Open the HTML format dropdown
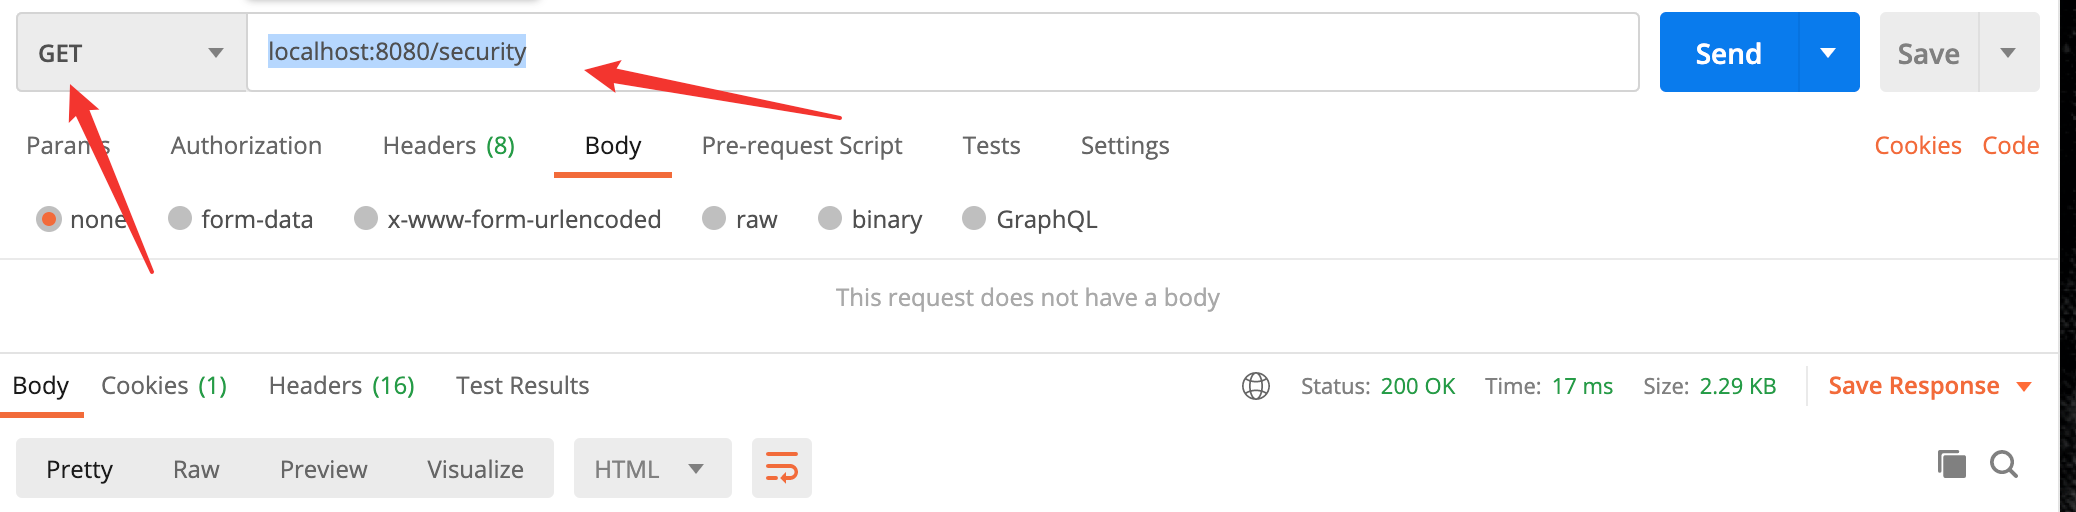 (651, 469)
